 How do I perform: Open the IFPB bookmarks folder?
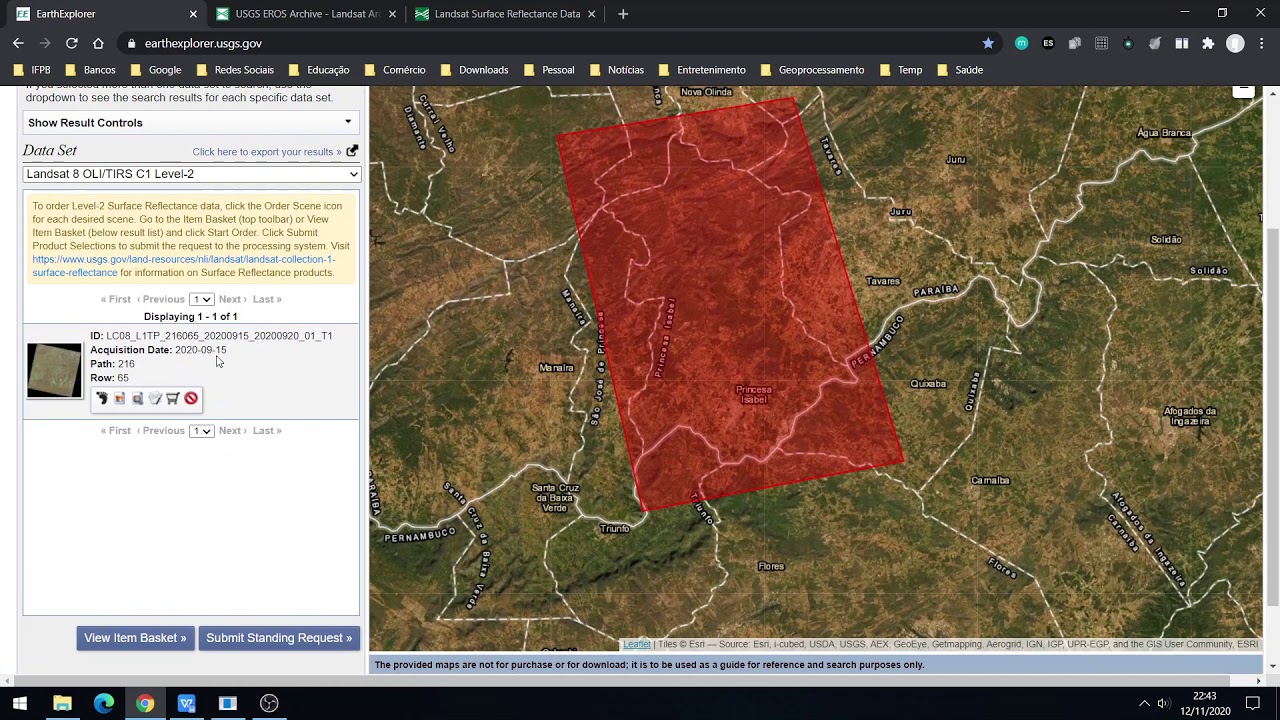click(33, 70)
